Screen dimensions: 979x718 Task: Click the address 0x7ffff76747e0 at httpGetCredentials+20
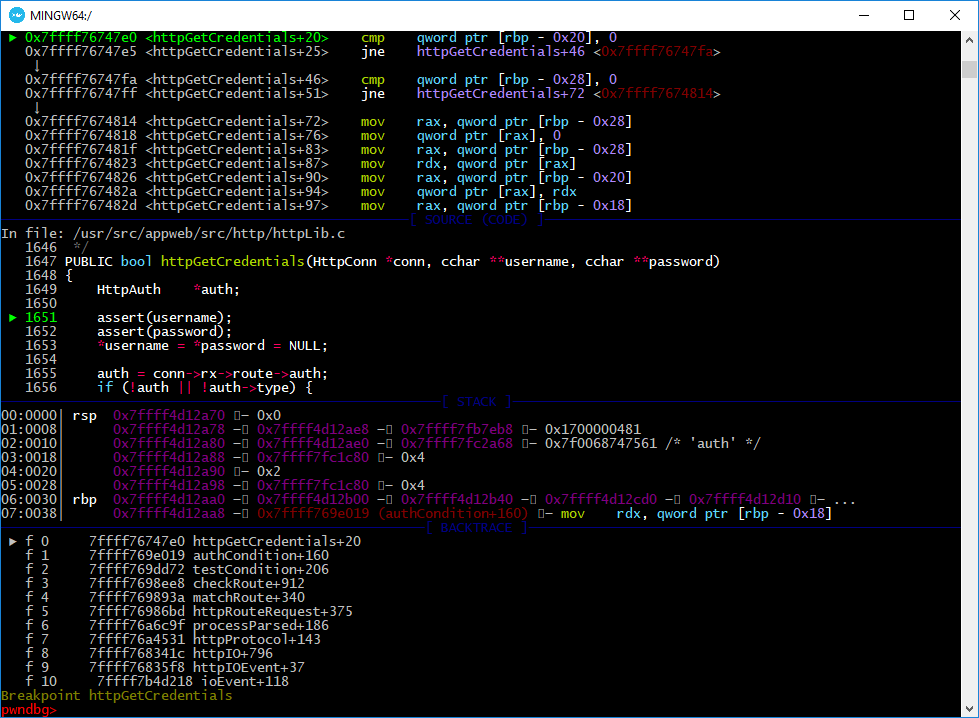81,37
